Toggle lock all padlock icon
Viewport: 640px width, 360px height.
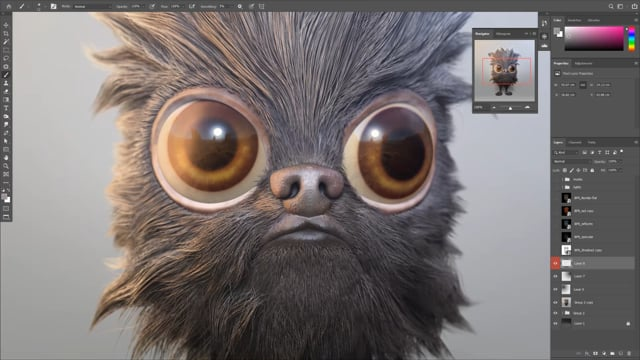[x=592, y=170]
